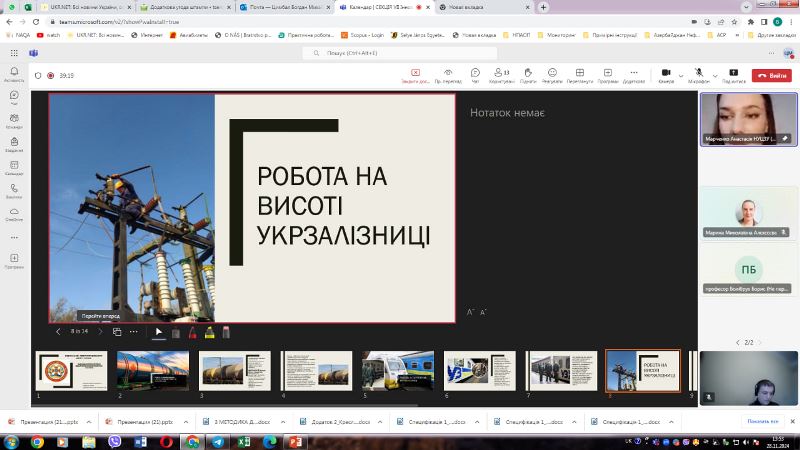800x450 pixels.
Task: Expand menu for Презентация (21).pptx download
Action: click(186, 422)
